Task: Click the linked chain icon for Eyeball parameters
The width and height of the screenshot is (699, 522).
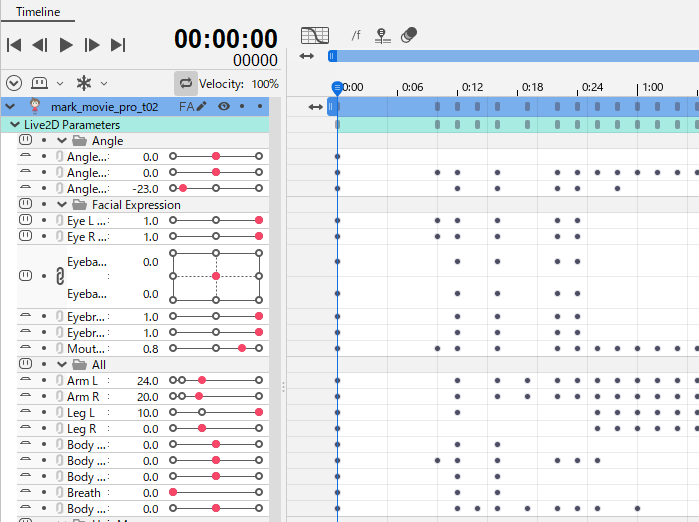Action: [60, 276]
